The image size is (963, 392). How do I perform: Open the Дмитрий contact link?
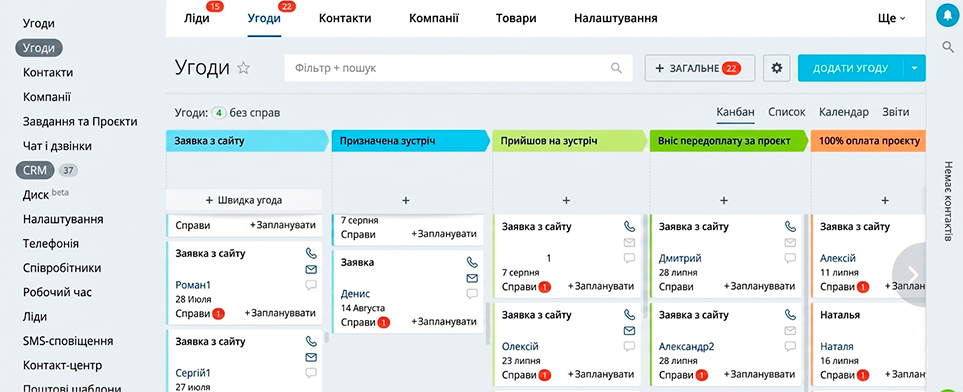(680, 258)
